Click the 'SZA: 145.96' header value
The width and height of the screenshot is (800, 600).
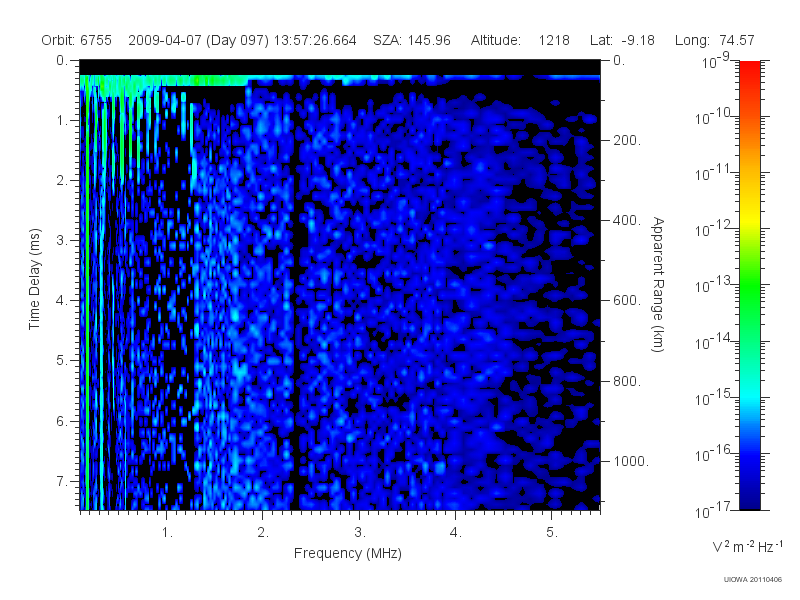[412, 40]
